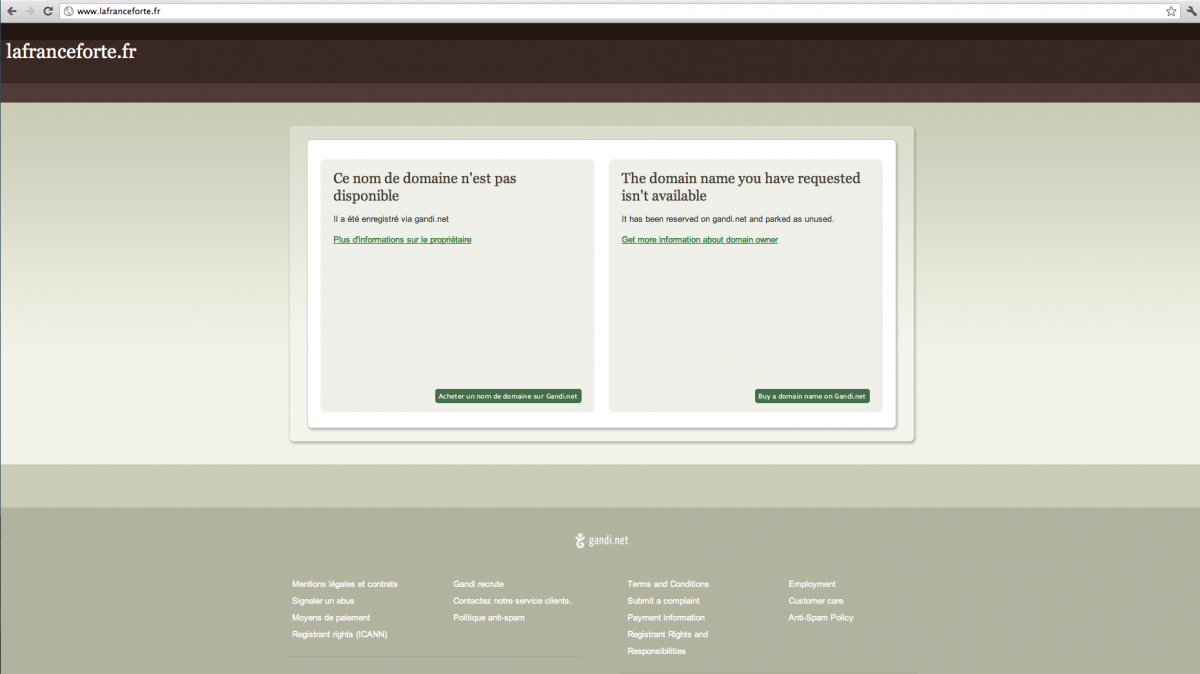Image resolution: width=1200 pixels, height=674 pixels.
Task: Bookmark the page with the star icon
Action: pos(1170,11)
